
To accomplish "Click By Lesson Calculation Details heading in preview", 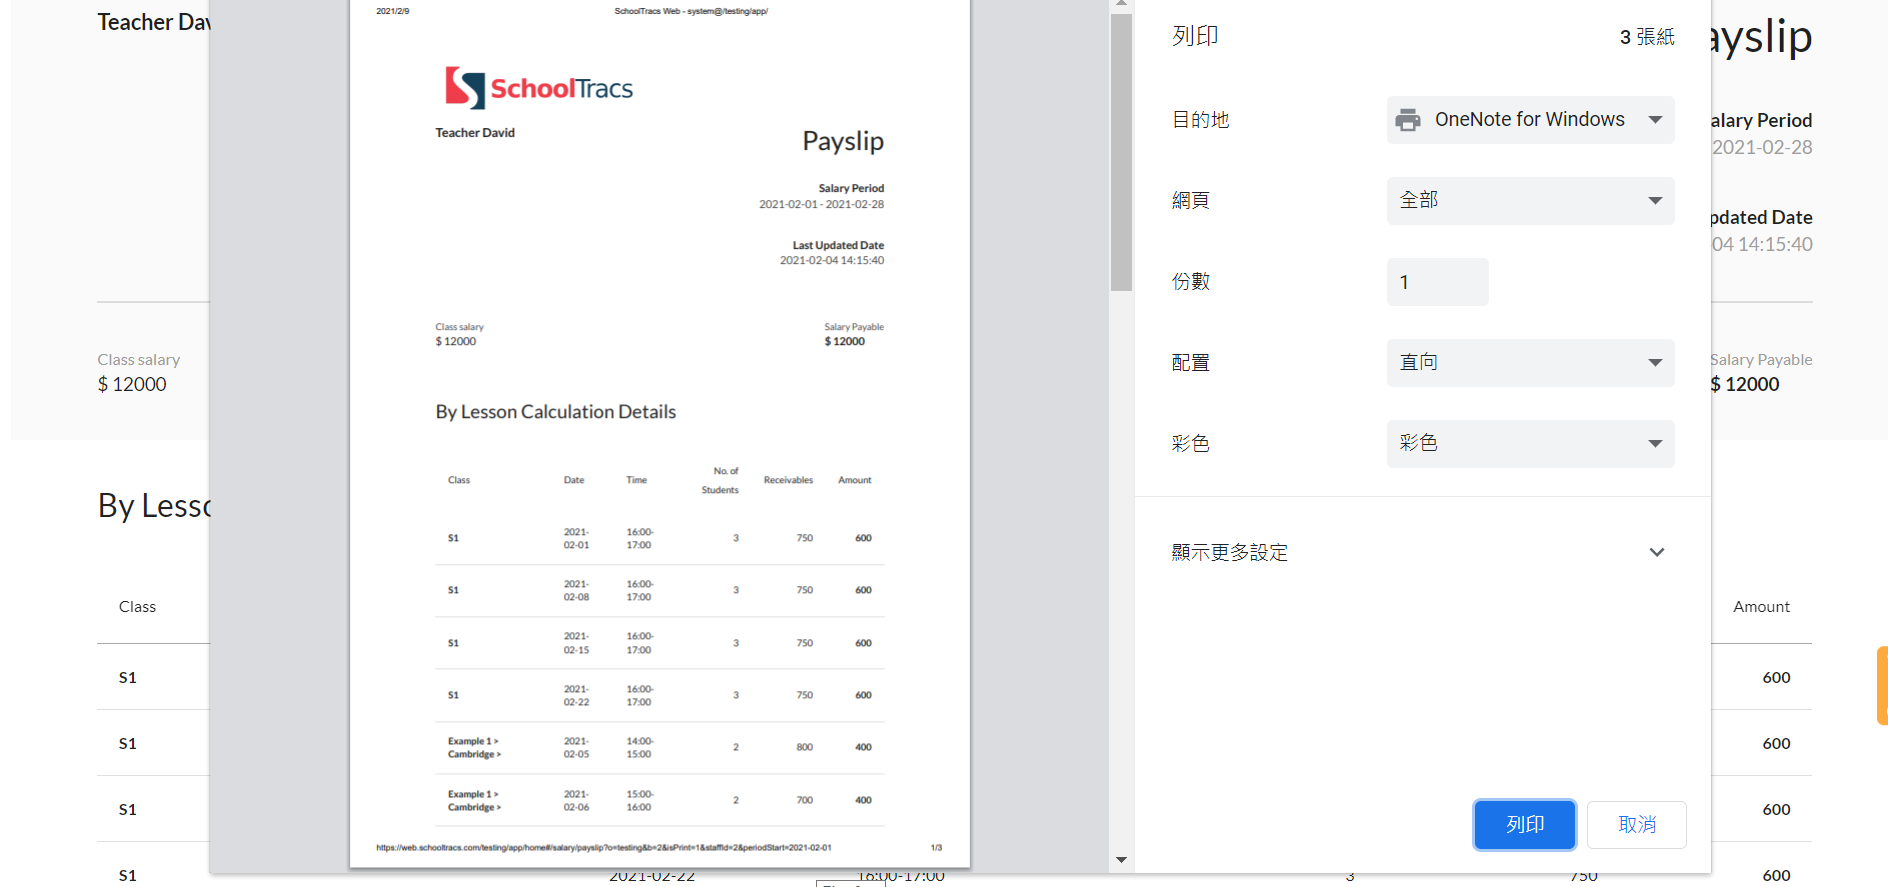I will pos(555,412).
